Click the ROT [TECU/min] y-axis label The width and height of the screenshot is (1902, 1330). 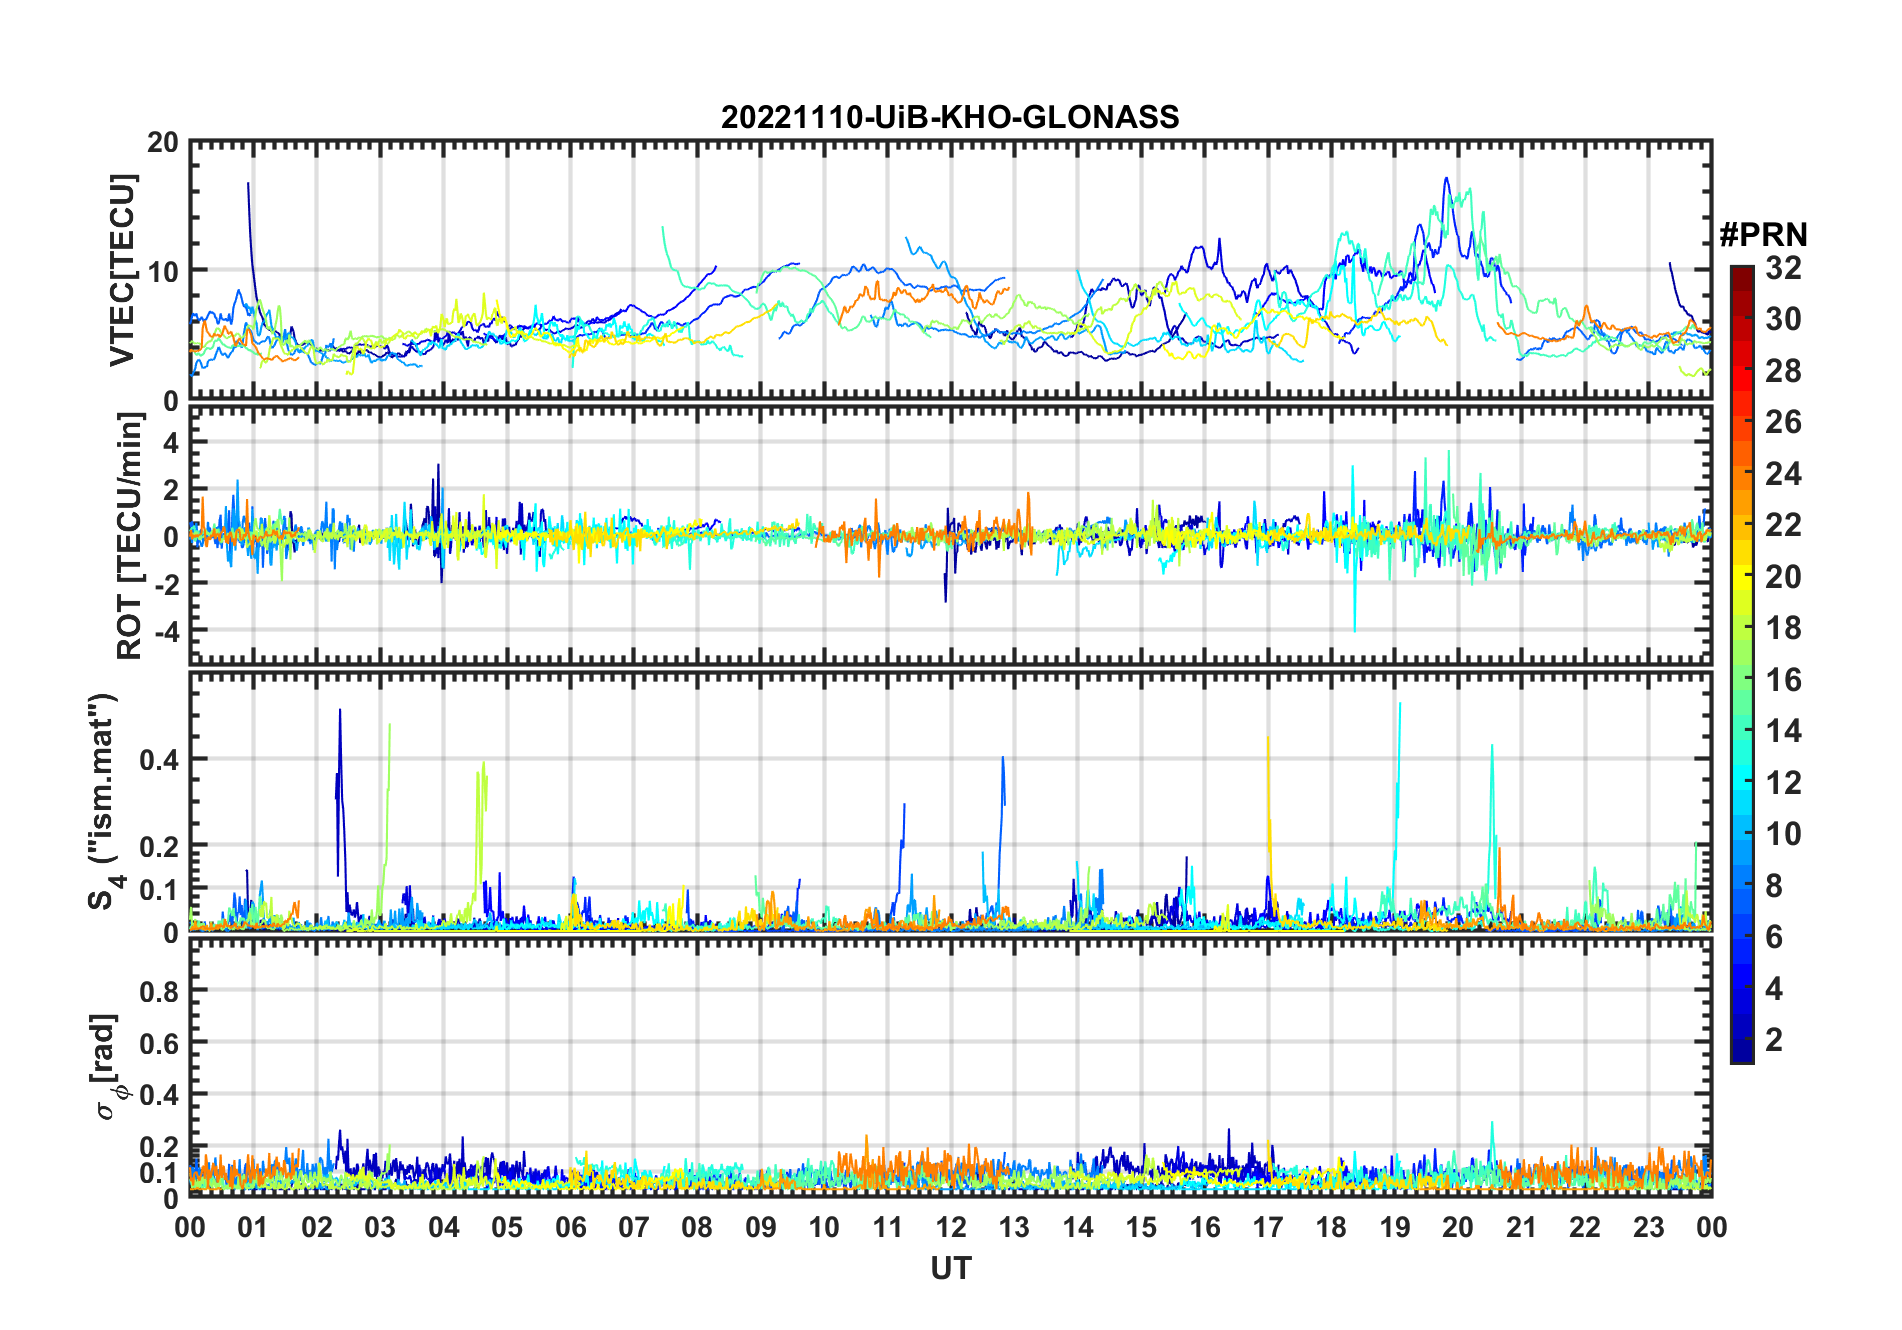[129, 536]
